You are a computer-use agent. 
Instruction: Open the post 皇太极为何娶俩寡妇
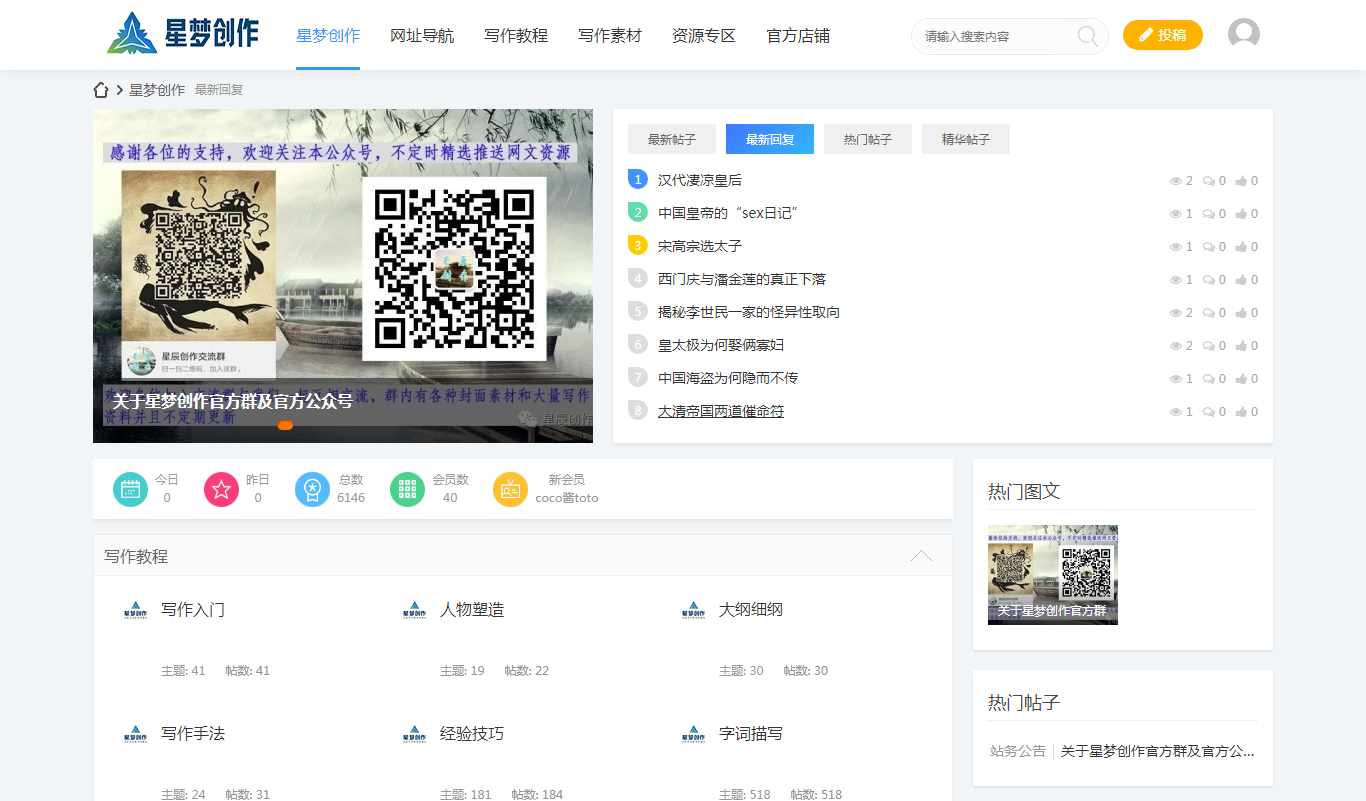(721, 345)
